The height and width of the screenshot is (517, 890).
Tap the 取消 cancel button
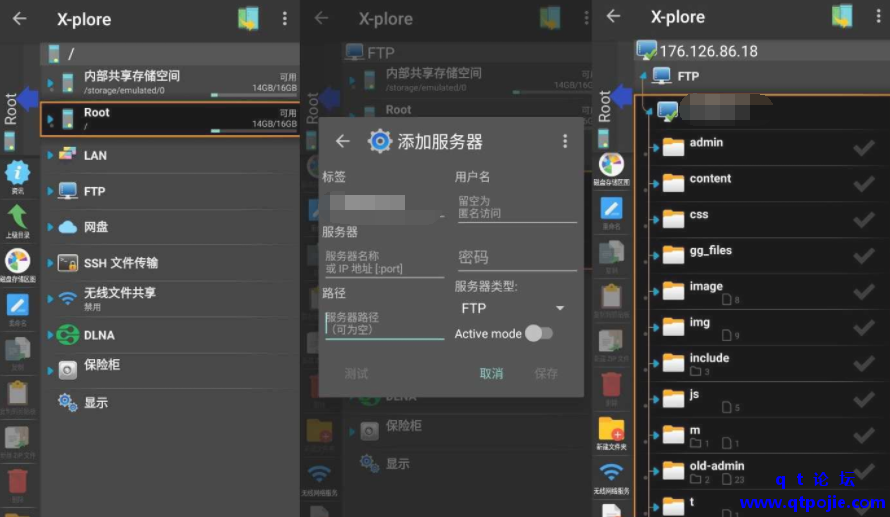pyautogui.click(x=491, y=373)
